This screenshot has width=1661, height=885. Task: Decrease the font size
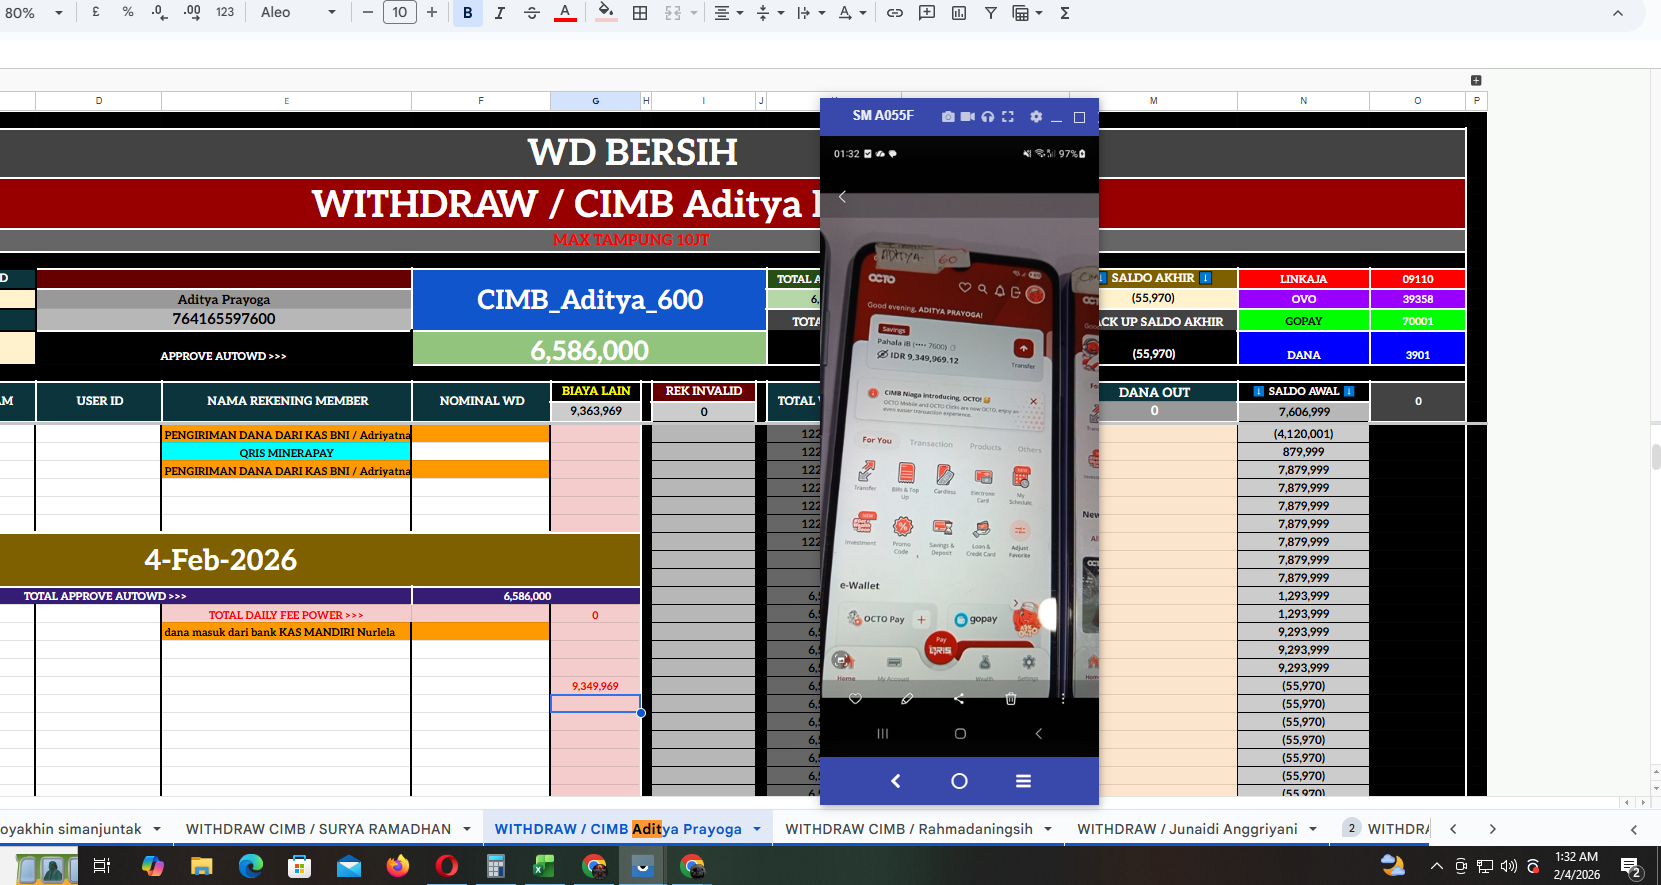click(x=368, y=12)
